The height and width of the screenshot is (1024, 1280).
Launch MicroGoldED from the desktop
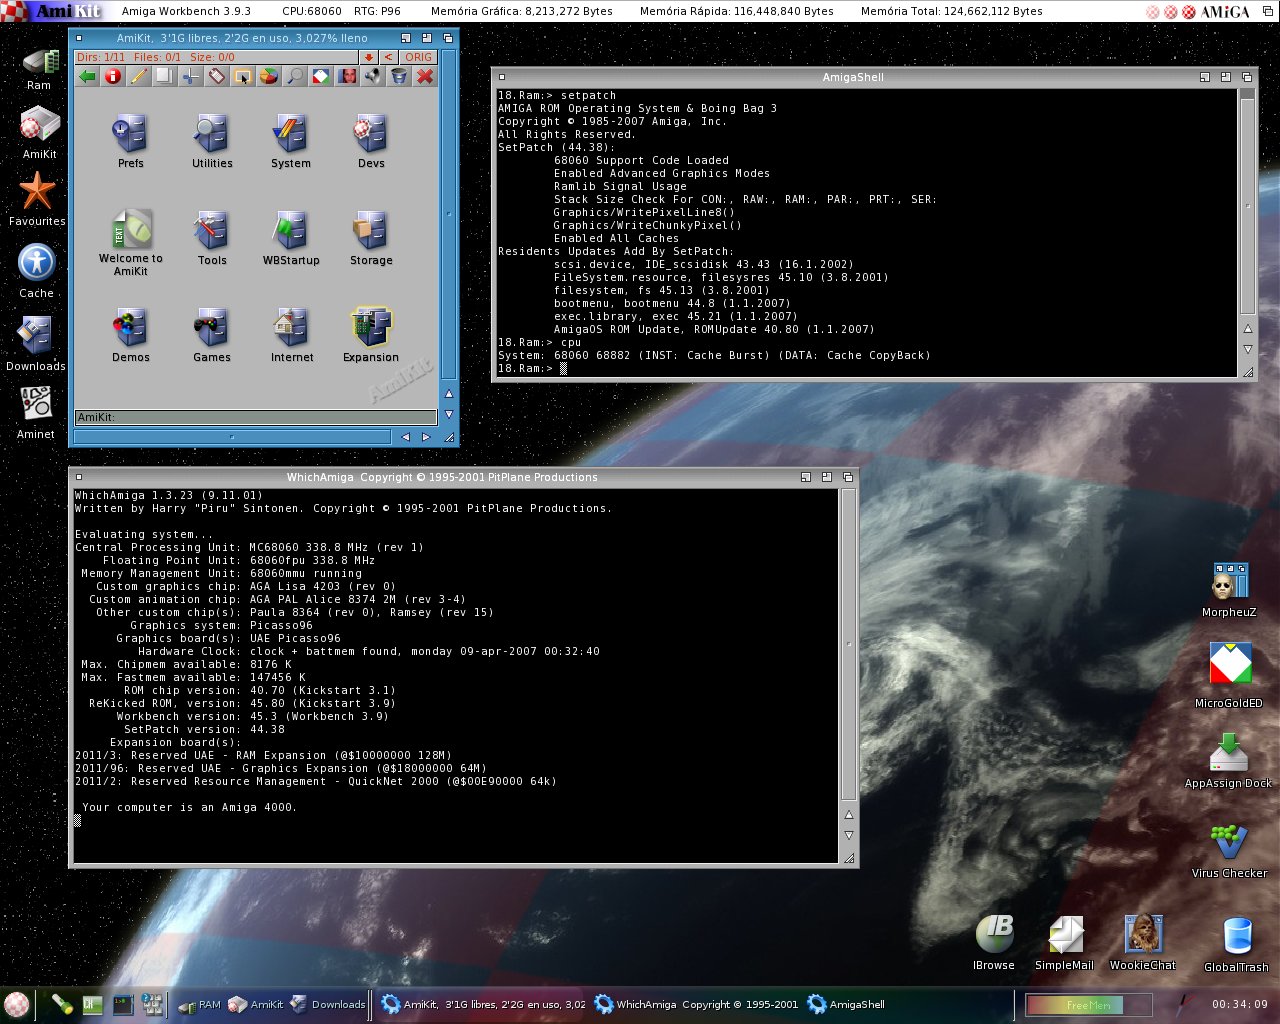[1229, 675]
